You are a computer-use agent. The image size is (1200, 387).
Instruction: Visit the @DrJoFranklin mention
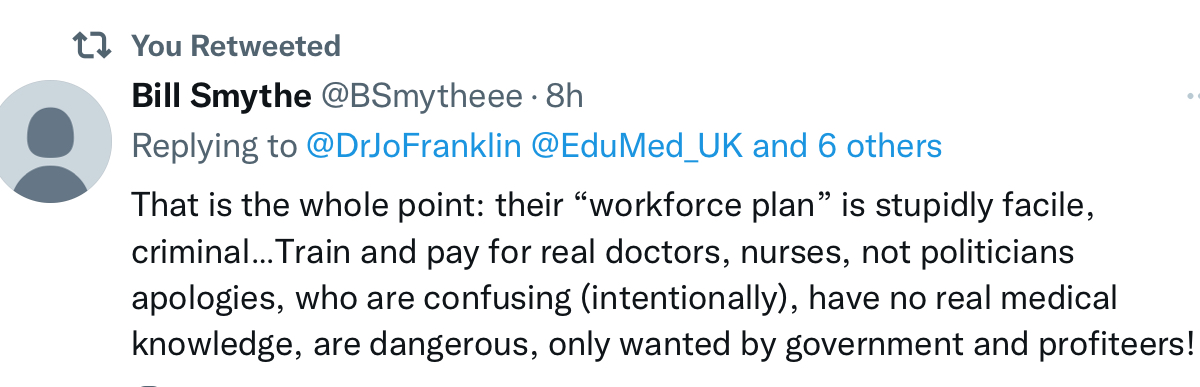(413, 147)
